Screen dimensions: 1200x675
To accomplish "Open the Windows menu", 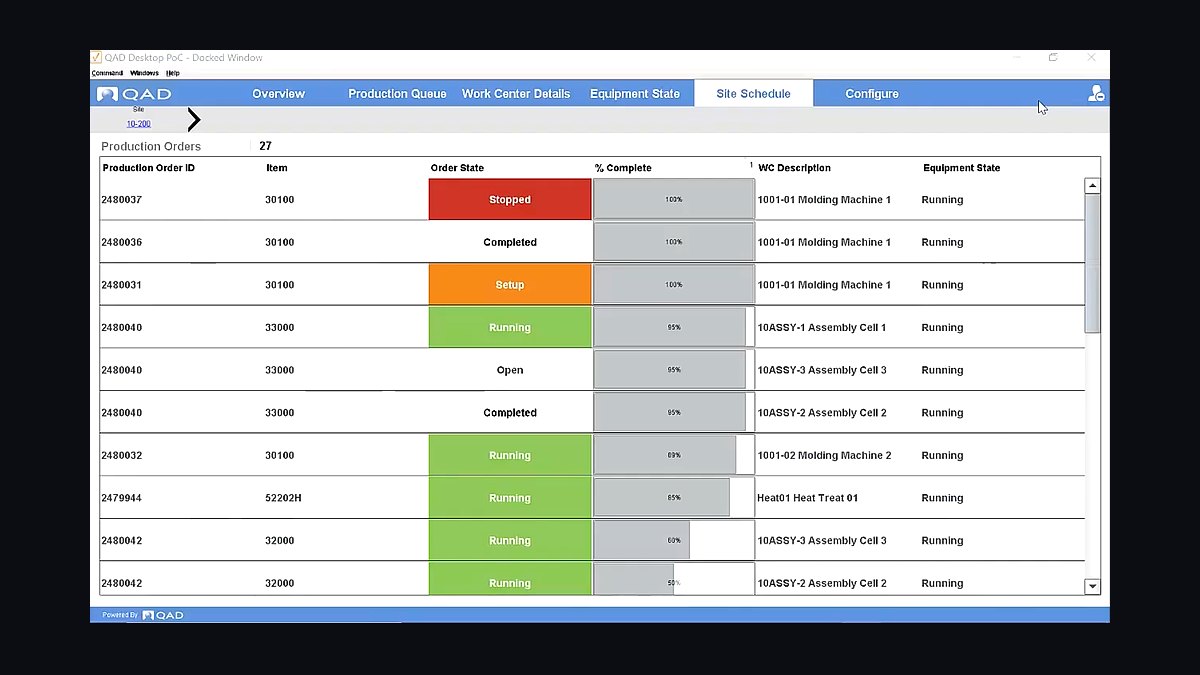I will click(x=144, y=73).
